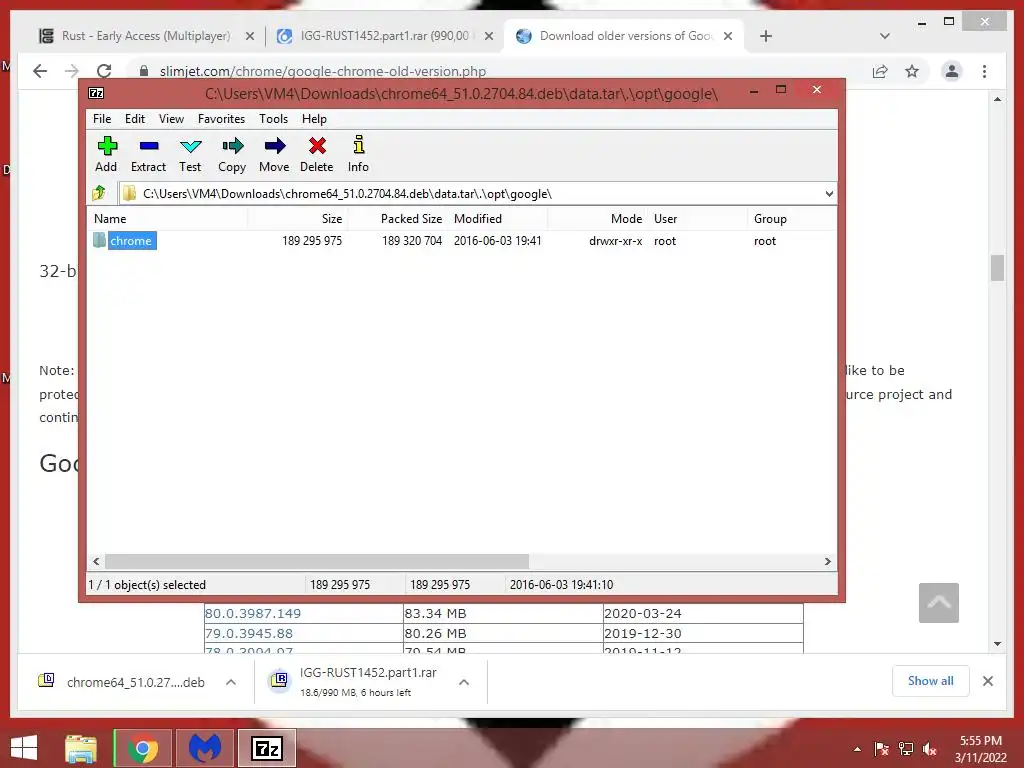The image size is (1024, 768).
Task: Open the Edit menu
Action: click(135, 119)
